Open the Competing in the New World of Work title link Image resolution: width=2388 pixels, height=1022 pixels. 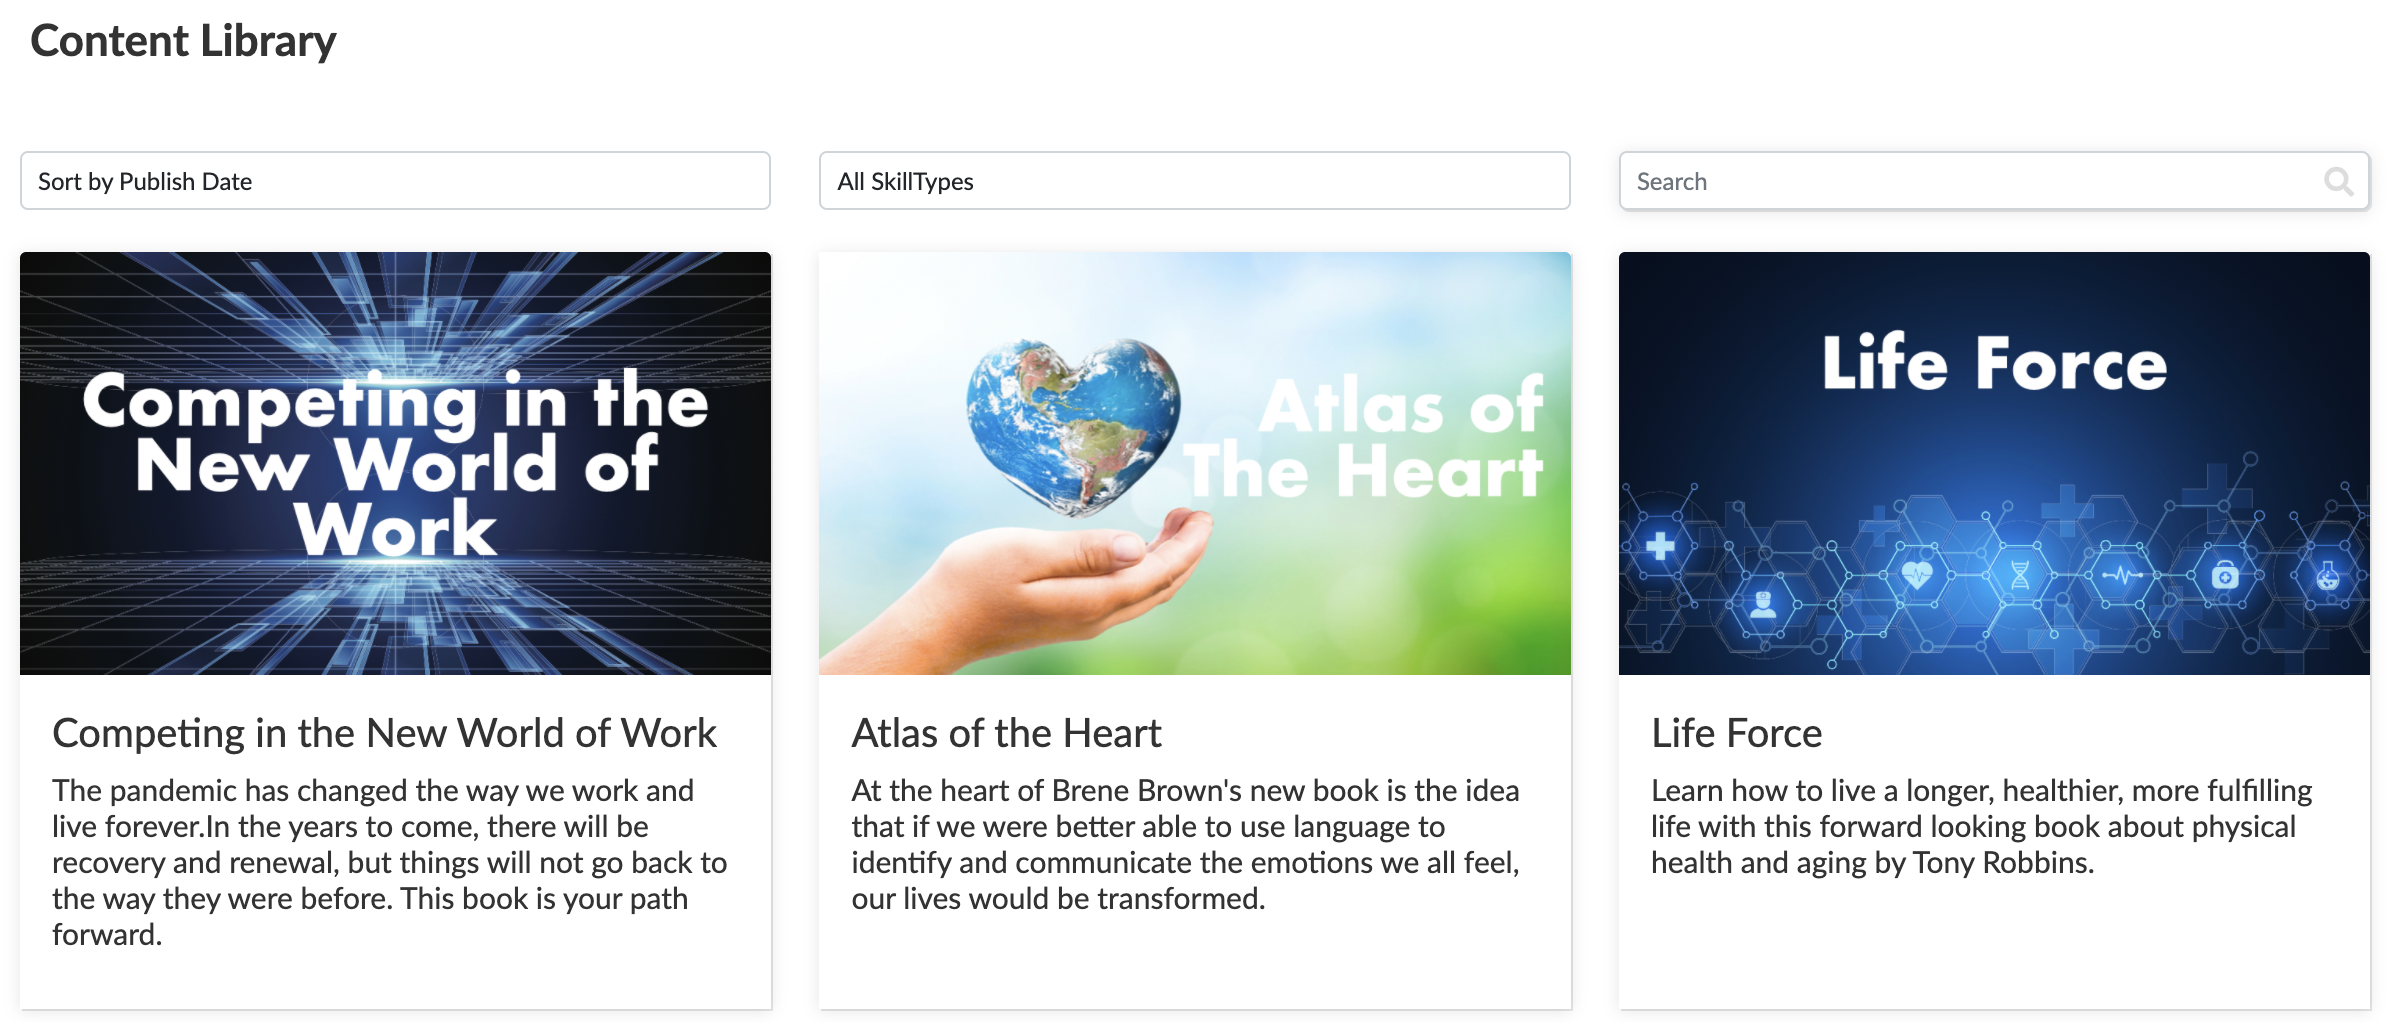click(x=384, y=733)
